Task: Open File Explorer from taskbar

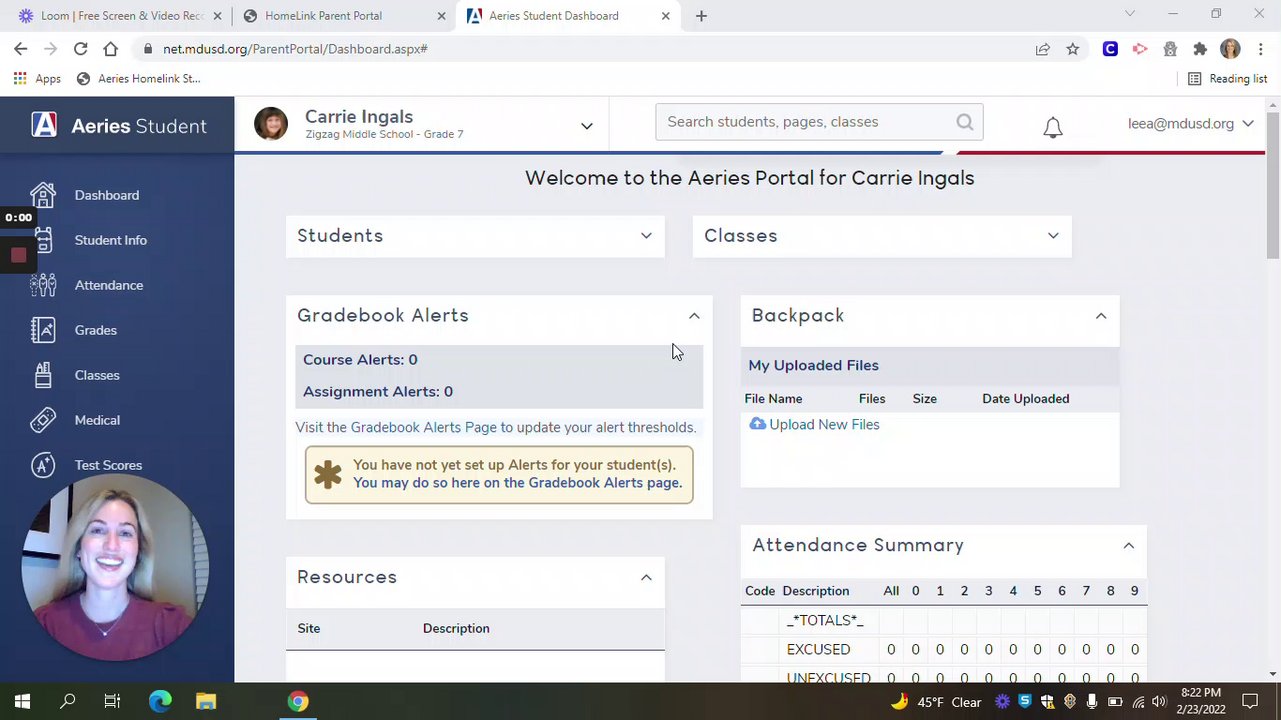Action: pyautogui.click(x=205, y=701)
